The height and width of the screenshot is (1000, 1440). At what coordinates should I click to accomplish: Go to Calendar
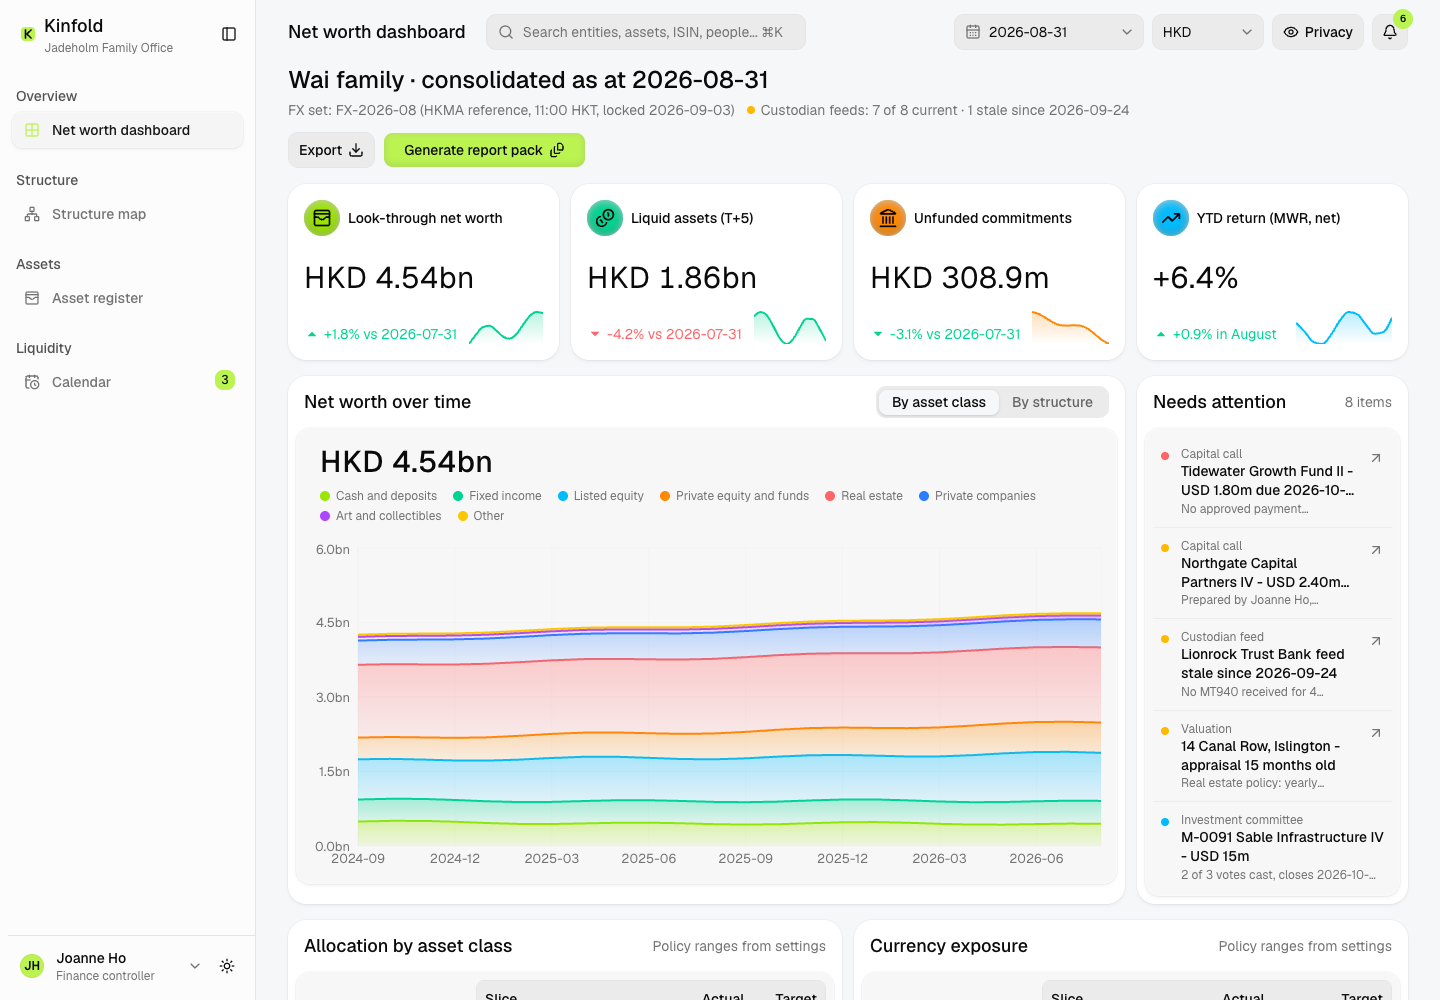coord(127,382)
